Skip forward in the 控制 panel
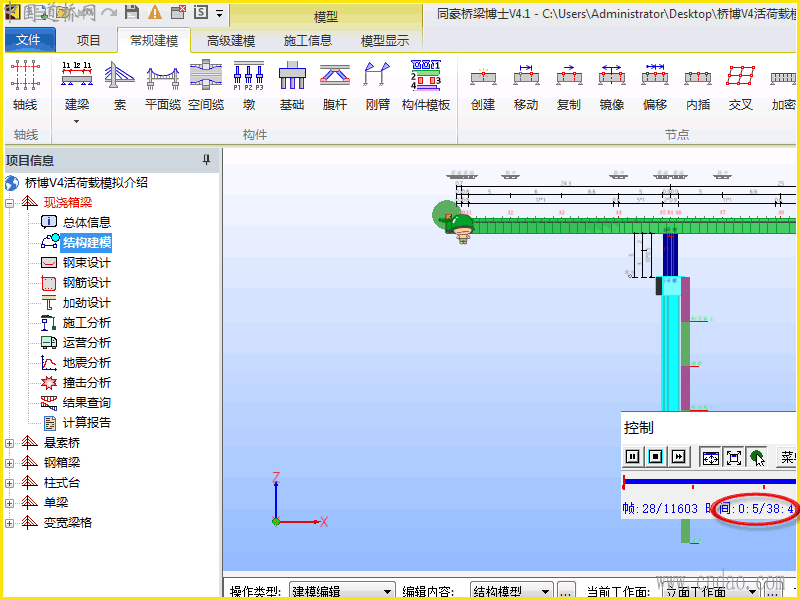800x600 pixels. pos(679,456)
